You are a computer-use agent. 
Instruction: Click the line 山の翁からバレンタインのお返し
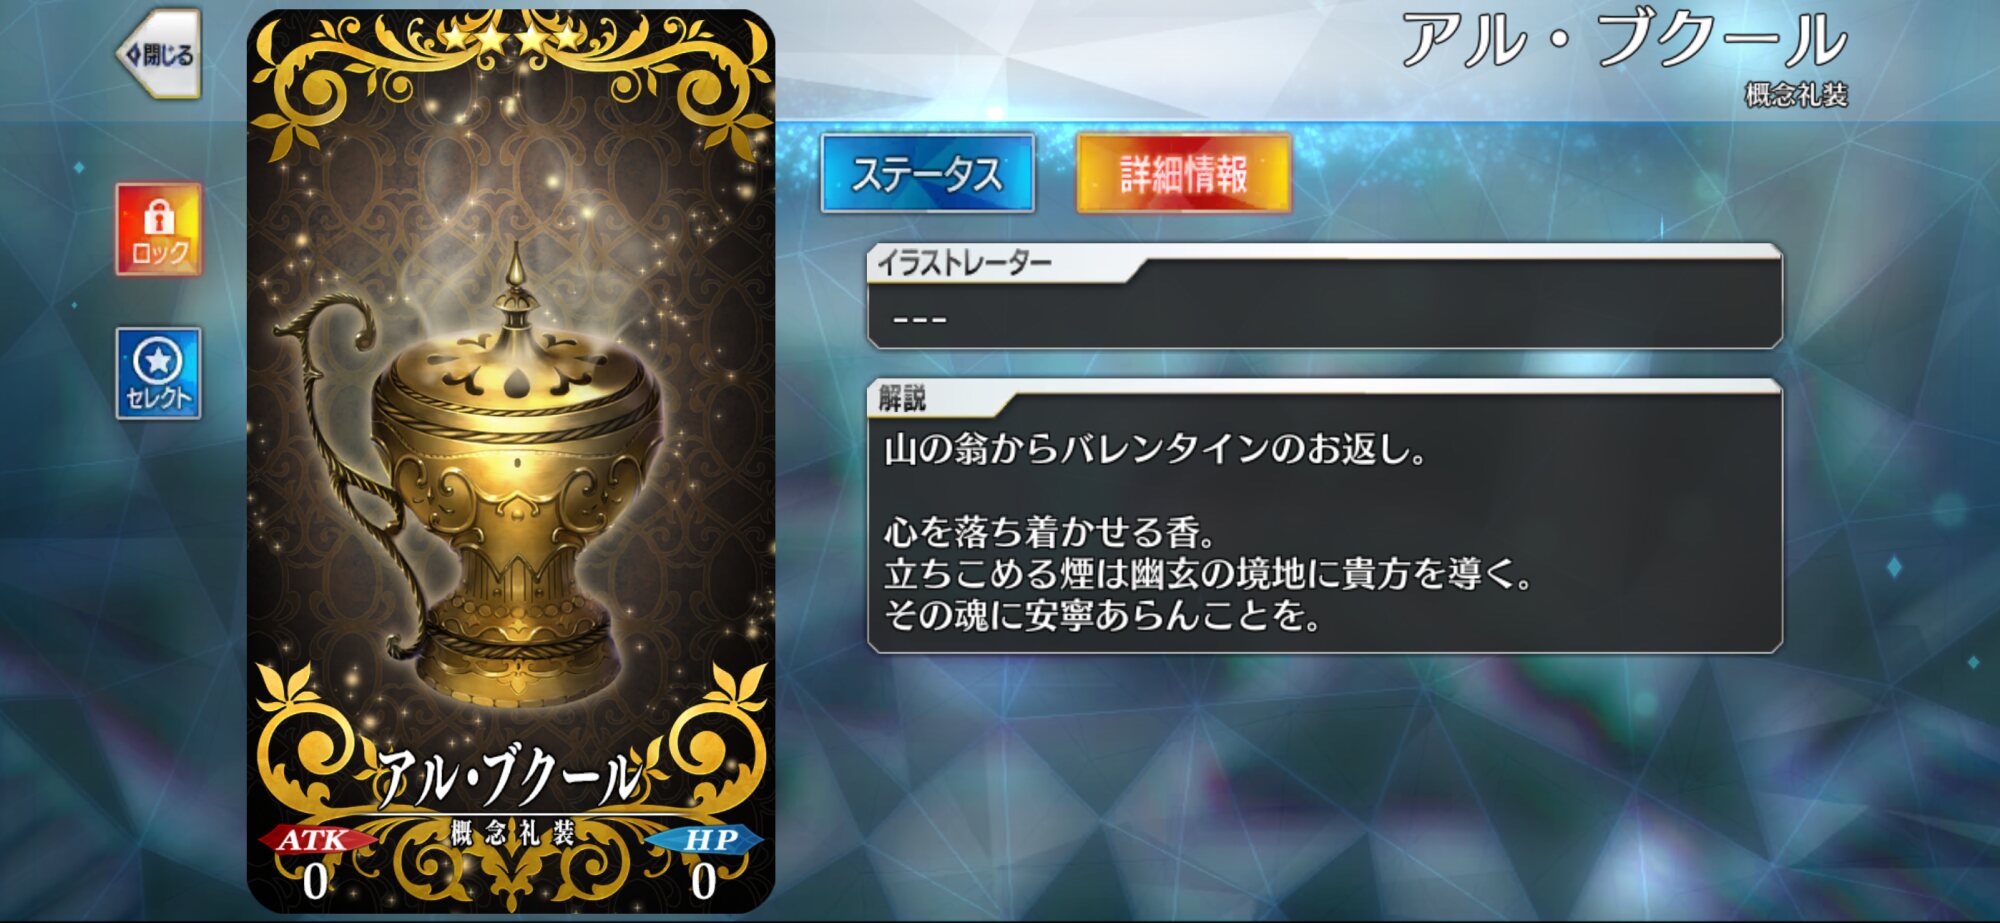pos(1155,450)
